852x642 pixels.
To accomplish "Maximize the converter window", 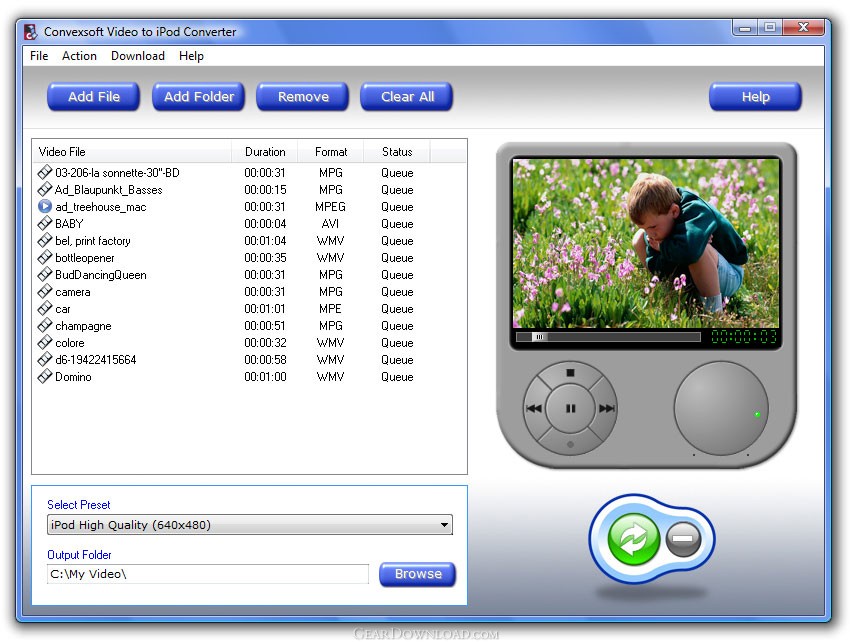I will point(769,27).
